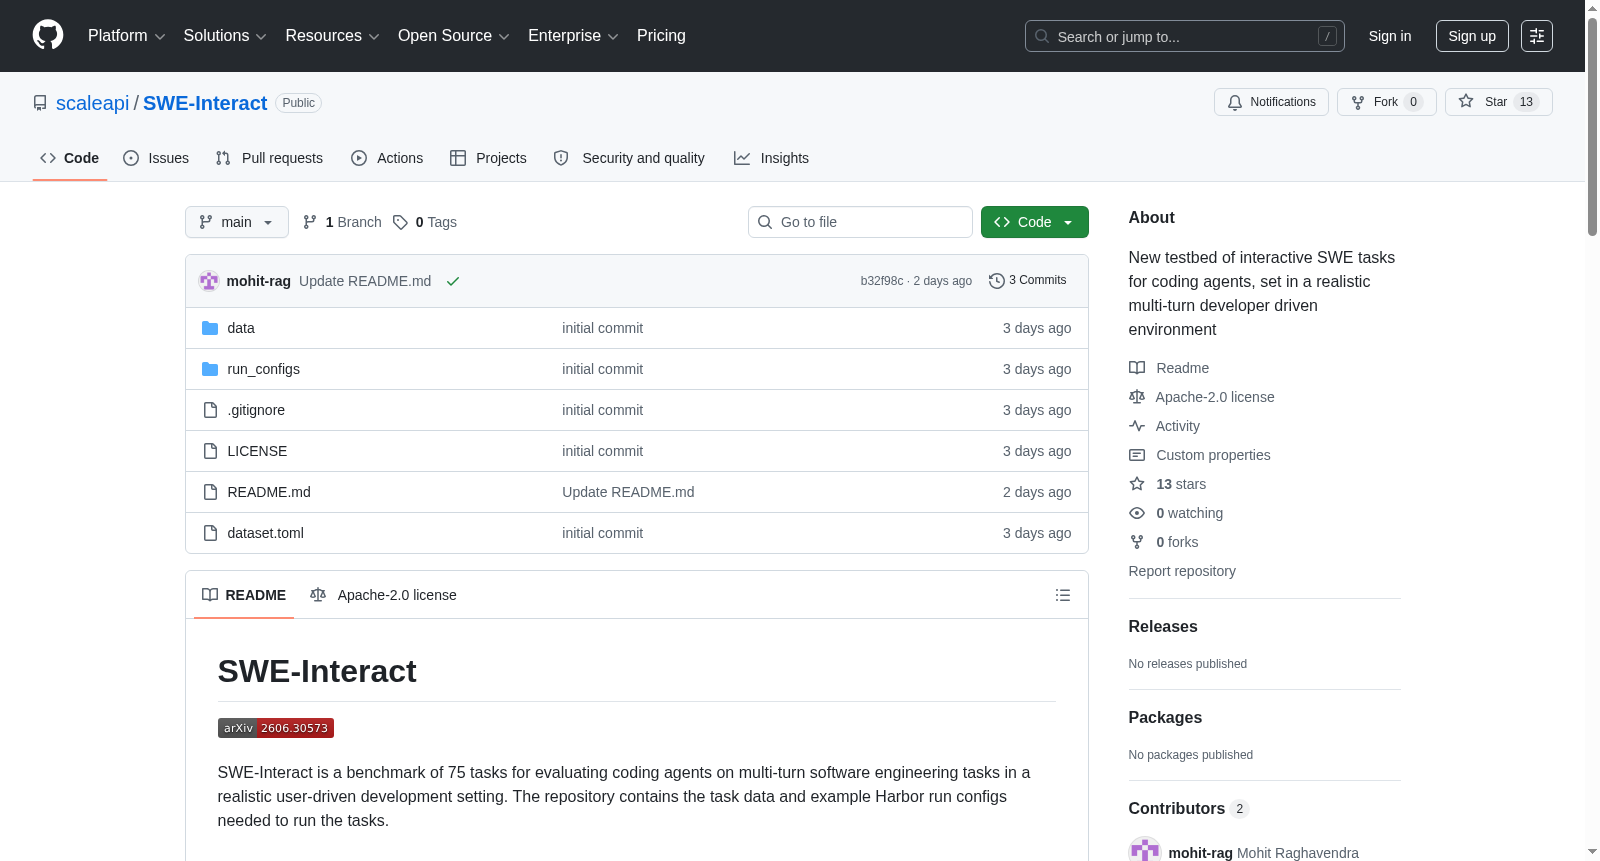Open the Code tab
The width and height of the screenshot is (1600, 861).
click(x=70, y=158)
